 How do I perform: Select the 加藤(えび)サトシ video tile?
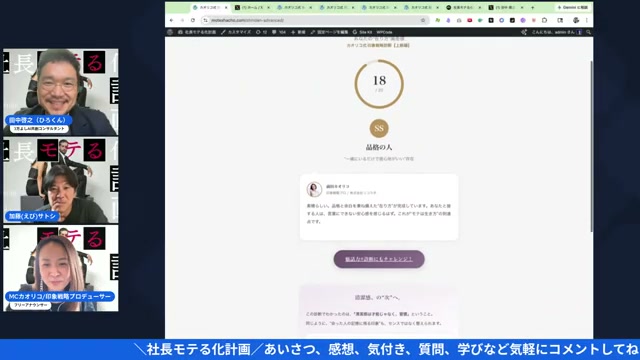61,180
